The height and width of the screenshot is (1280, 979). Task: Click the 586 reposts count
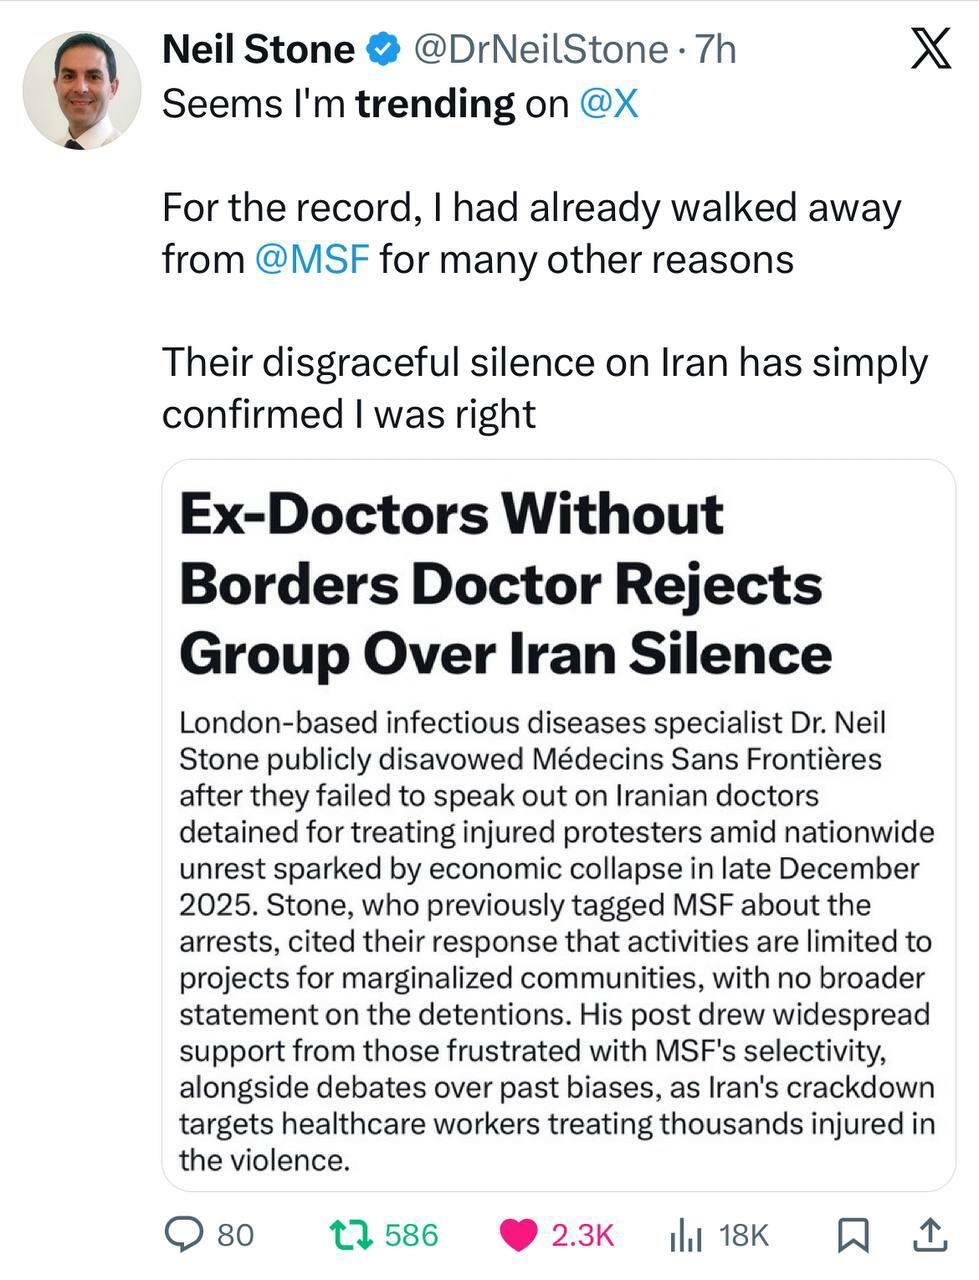coord(411,1236)
